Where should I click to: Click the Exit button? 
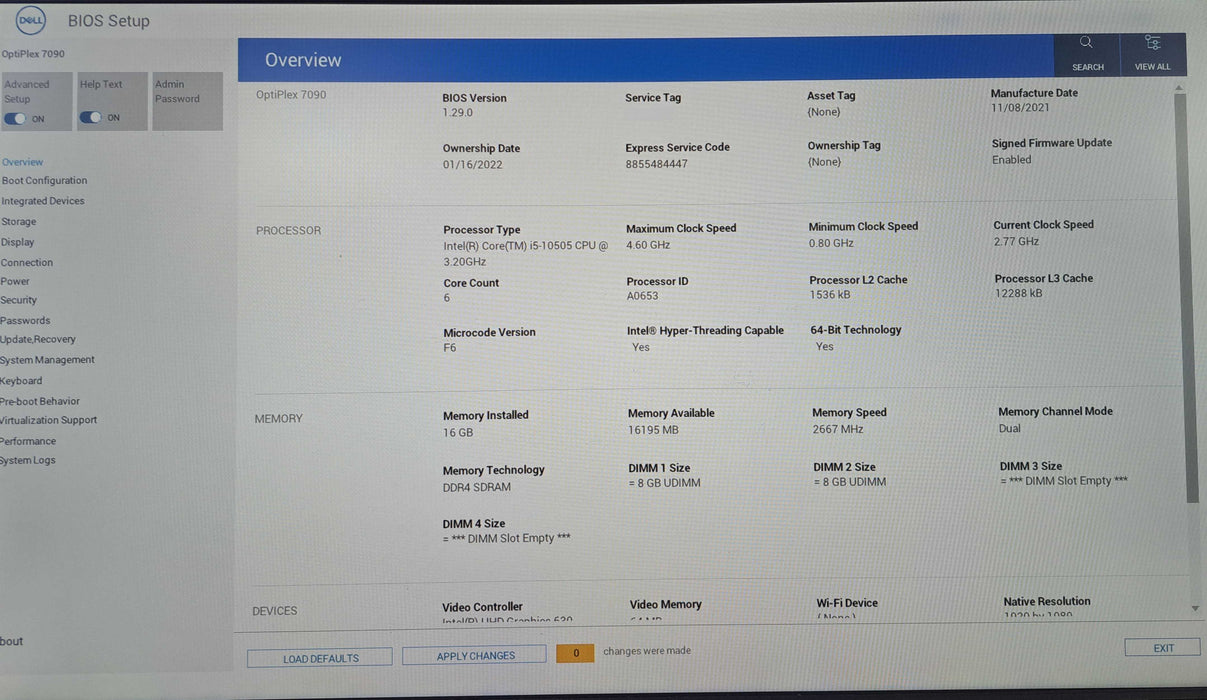pos(1163,648)
